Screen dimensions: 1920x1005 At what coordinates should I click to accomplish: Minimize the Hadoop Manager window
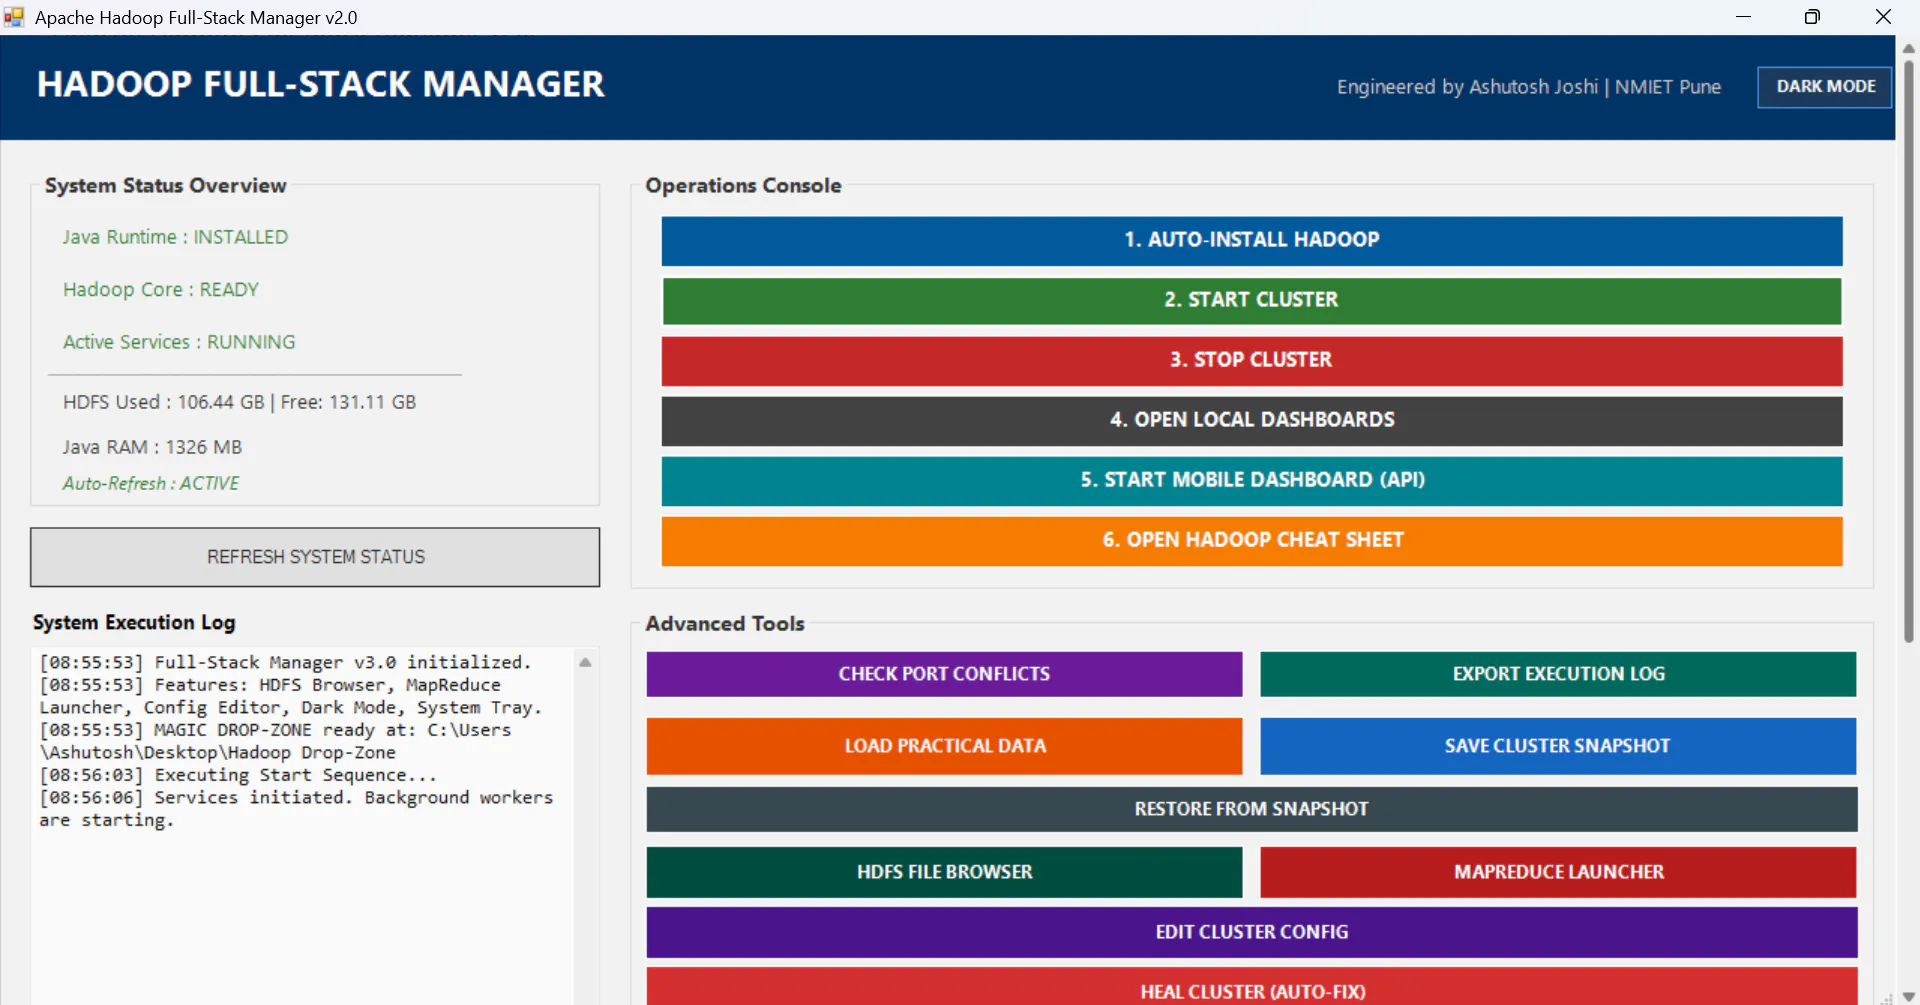tap(1743, 17)
